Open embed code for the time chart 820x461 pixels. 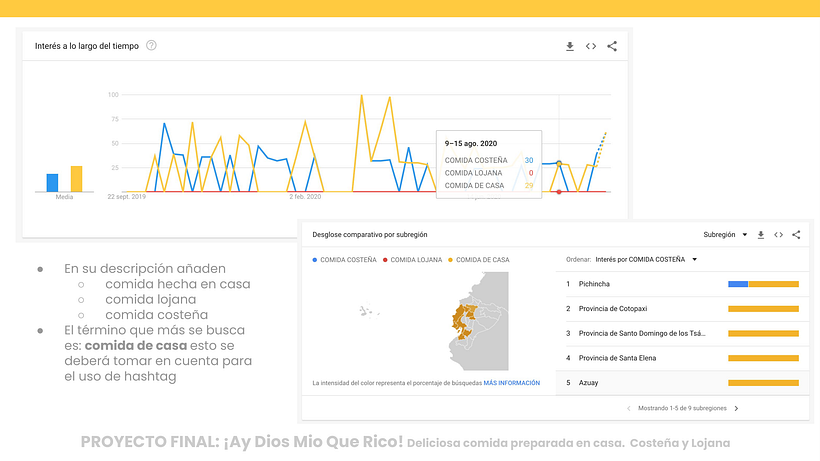[591, 46]
